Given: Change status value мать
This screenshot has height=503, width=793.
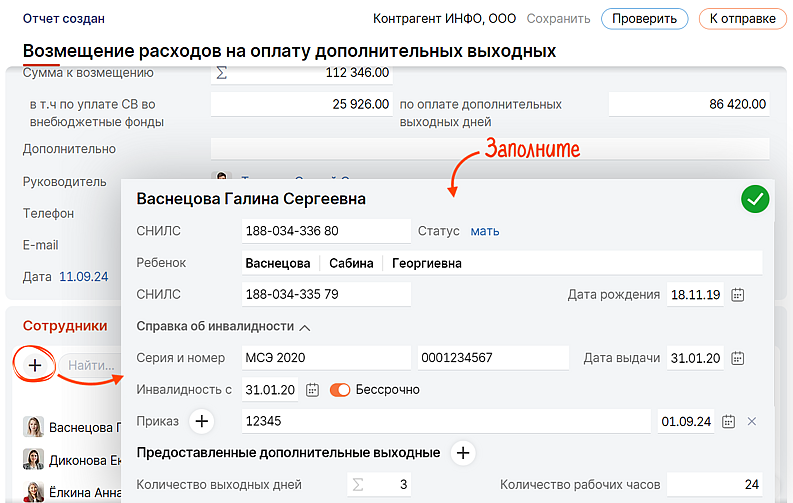Looking at the screenshot, I should [x=485, y=231].
